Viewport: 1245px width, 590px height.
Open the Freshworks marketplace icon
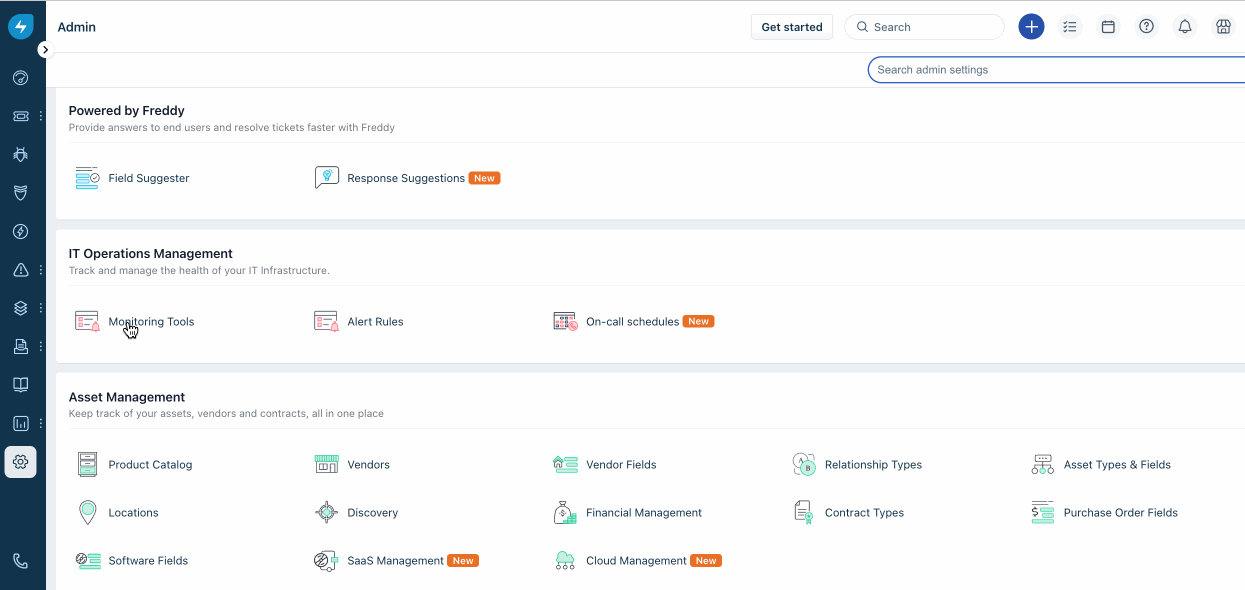pos(1223,26)
